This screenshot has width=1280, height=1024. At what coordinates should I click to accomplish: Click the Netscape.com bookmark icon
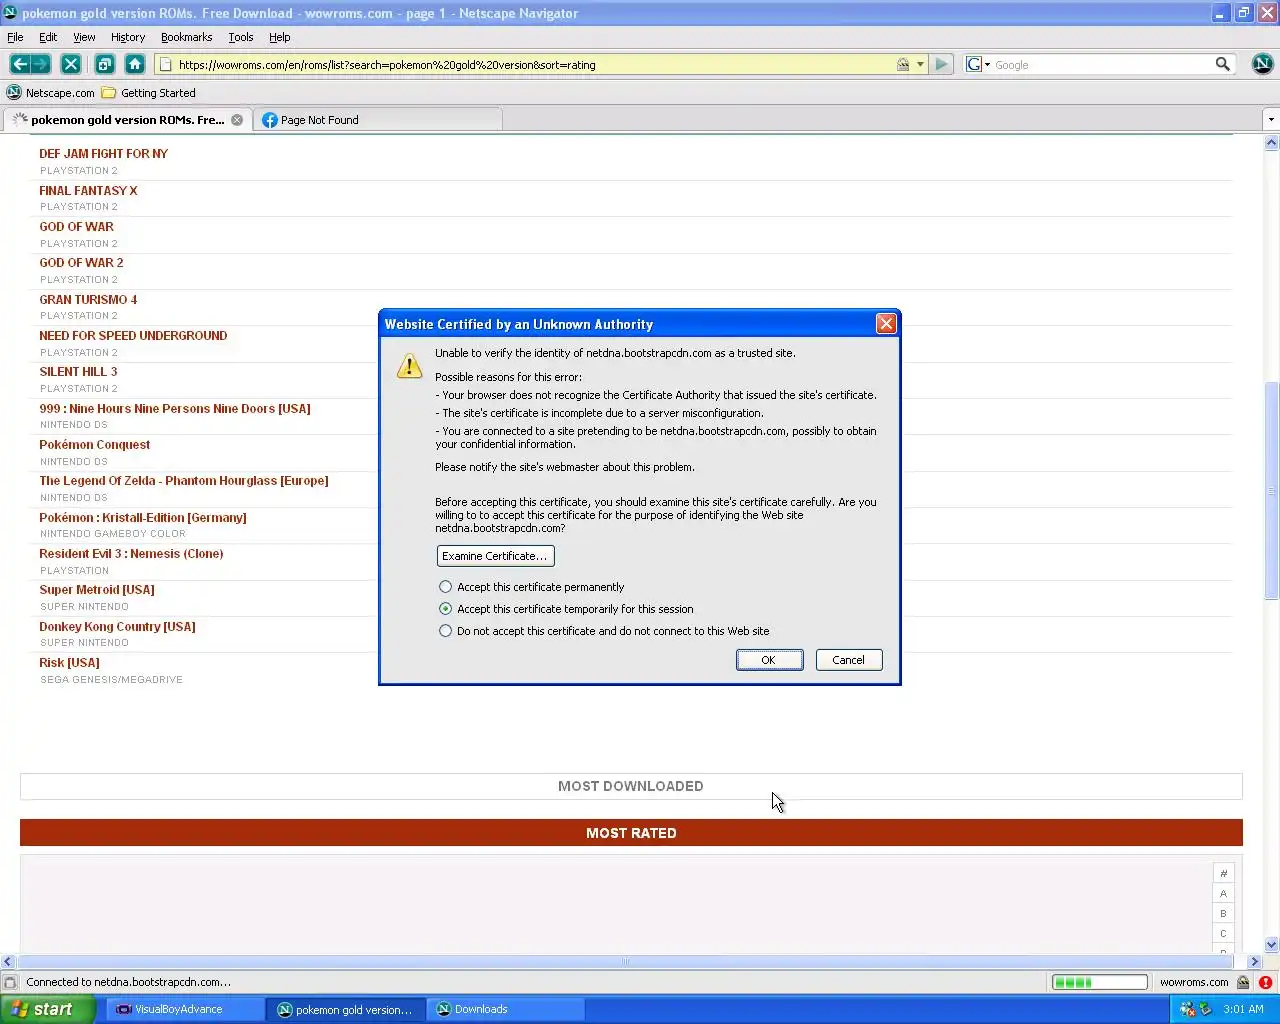(x=14, y=93)
